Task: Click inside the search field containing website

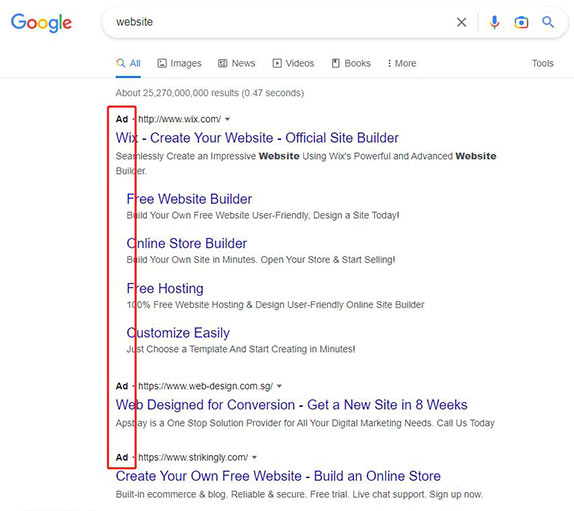Action: tap(278, 22)
